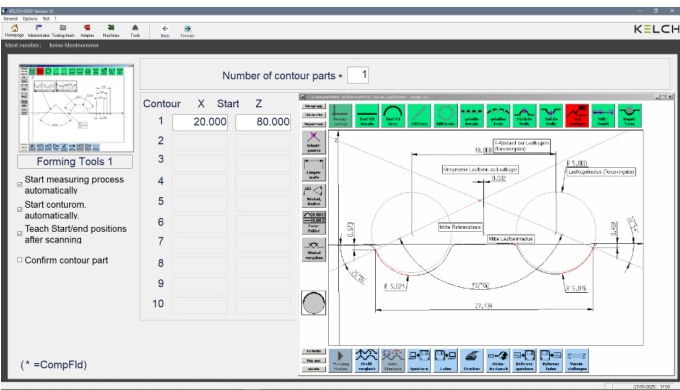This screenshot has width=680, height=390.
Task: Open the Administrator toolbar icon
Action: [39, 30]
